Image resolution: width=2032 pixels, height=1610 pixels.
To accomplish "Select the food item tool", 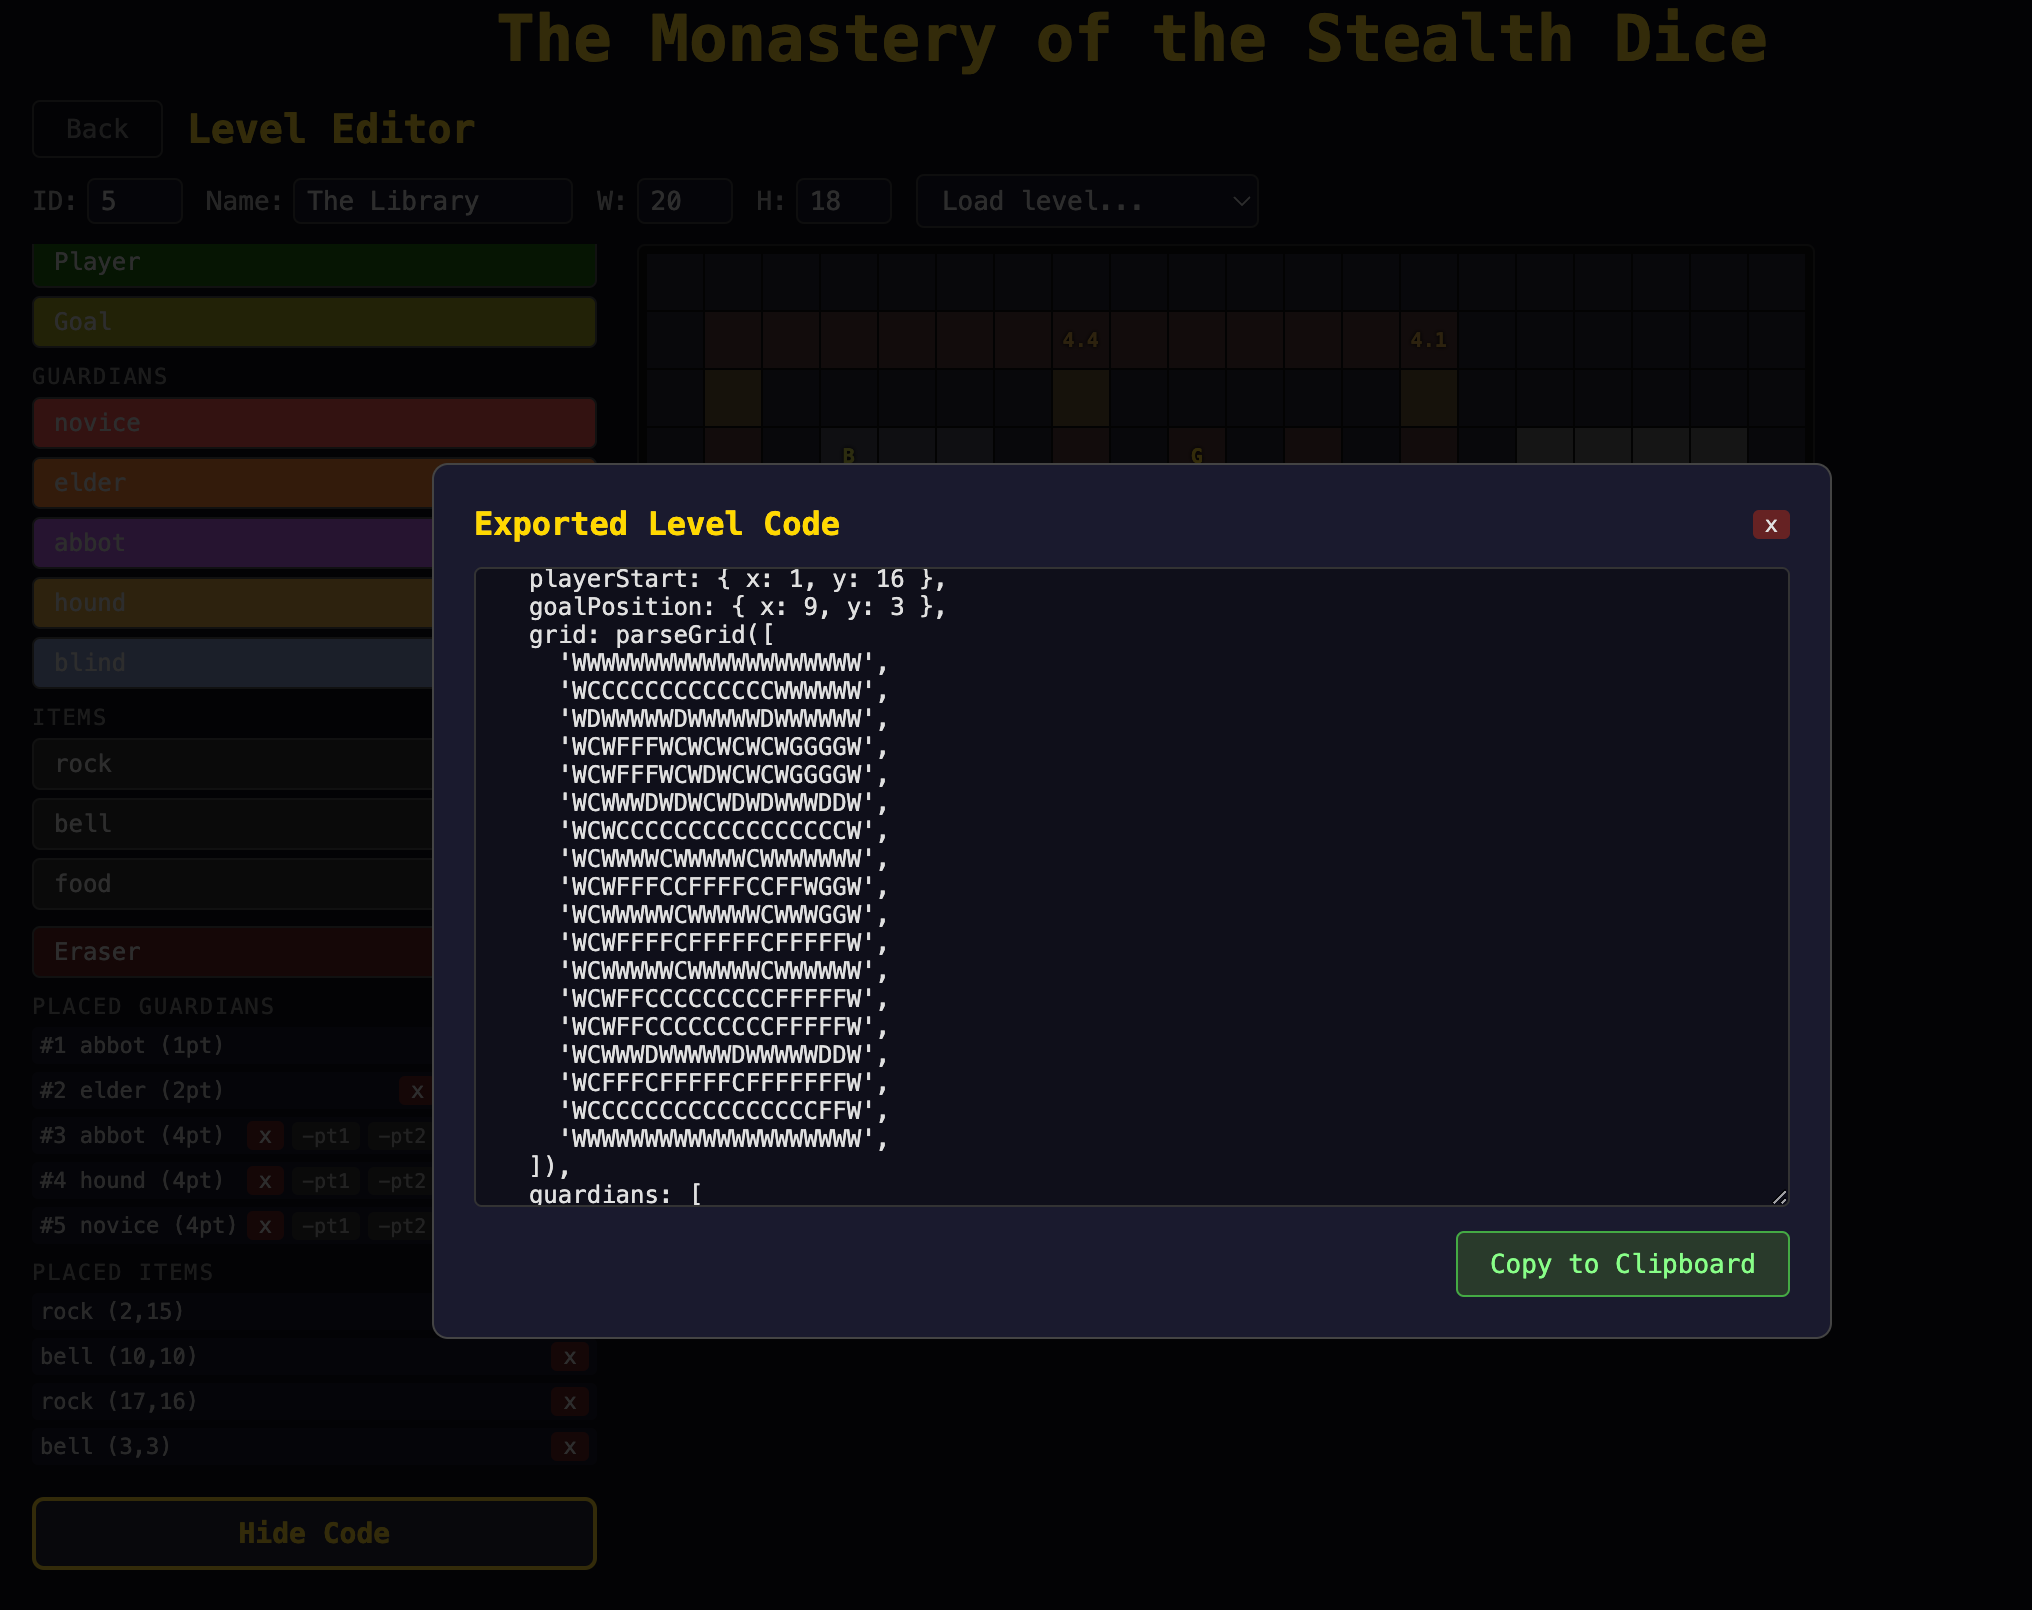I will tap(233, 884).
